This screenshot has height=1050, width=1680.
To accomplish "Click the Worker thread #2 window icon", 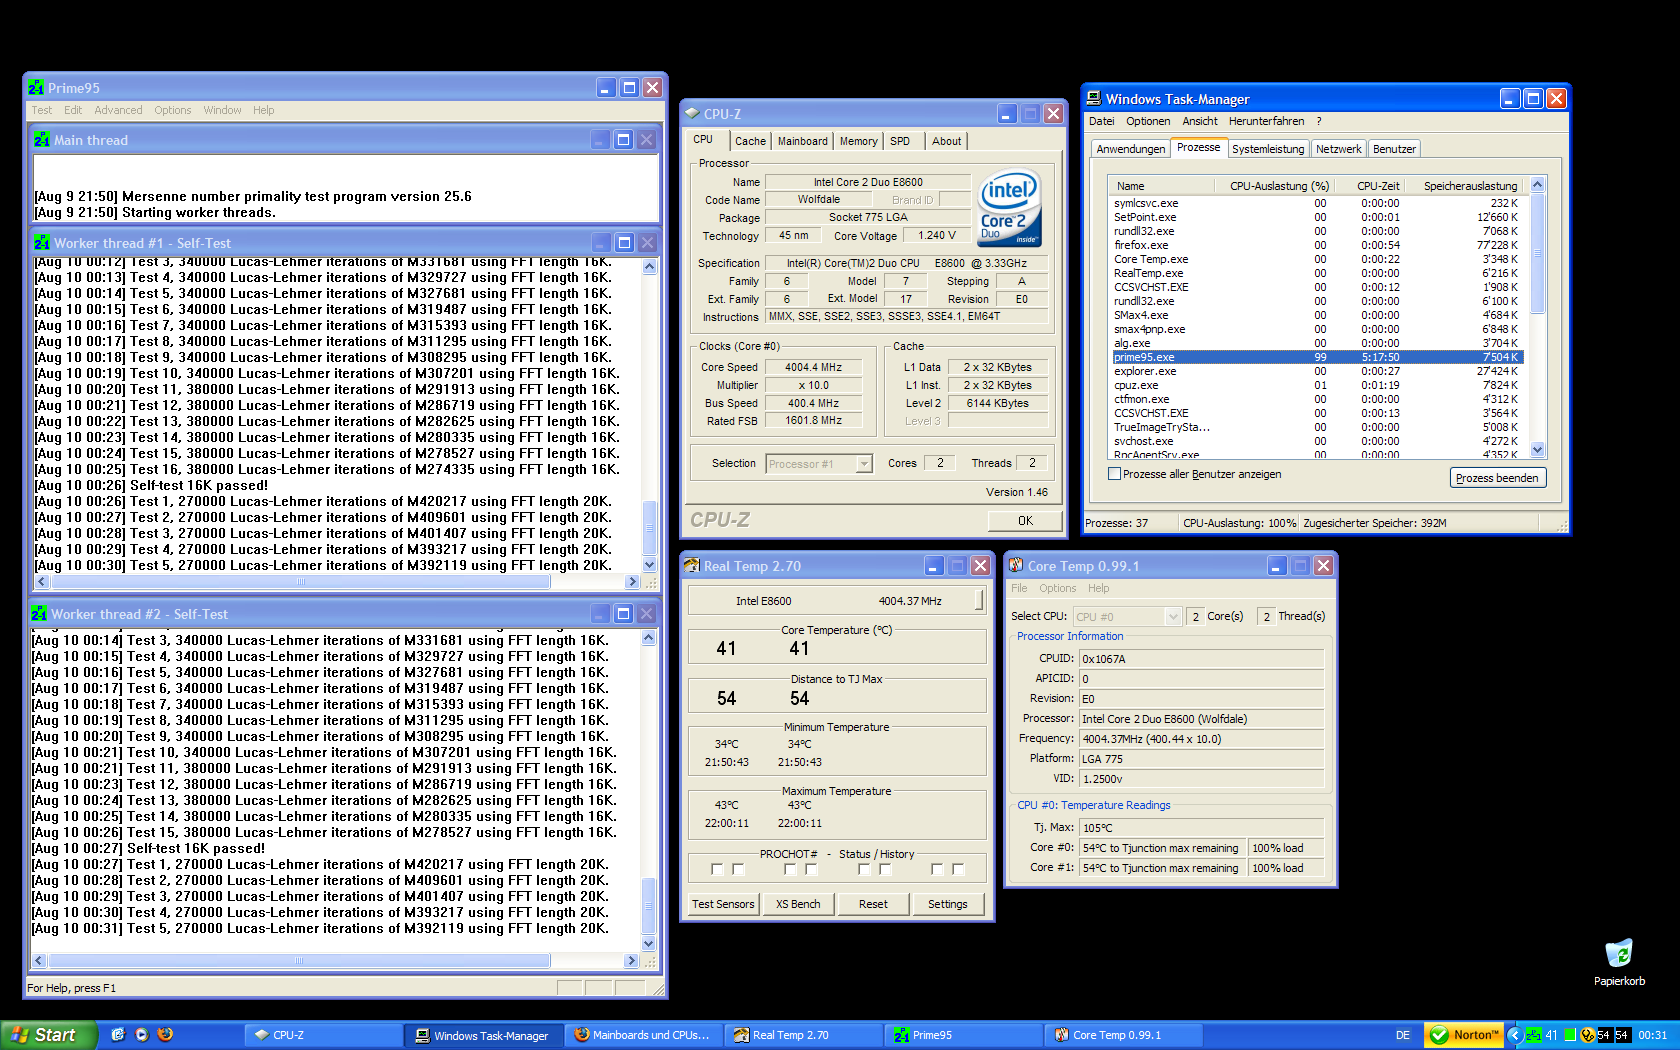I will coord(39,614).
